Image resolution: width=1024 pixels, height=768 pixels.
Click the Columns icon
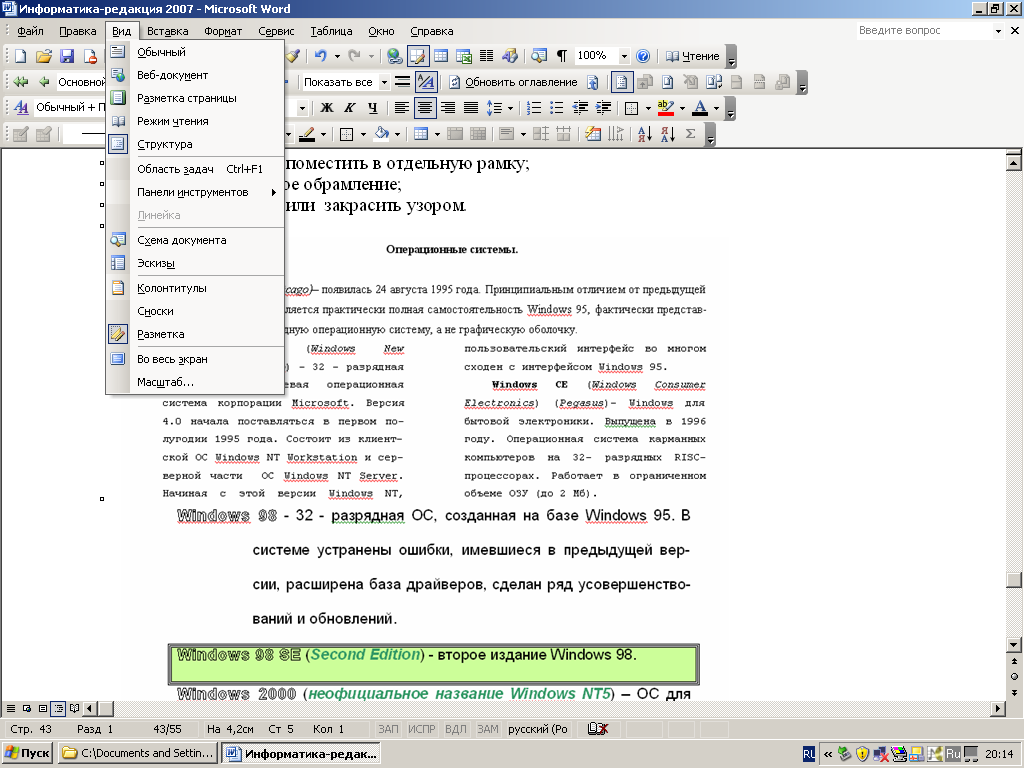(x=487, y=56)
